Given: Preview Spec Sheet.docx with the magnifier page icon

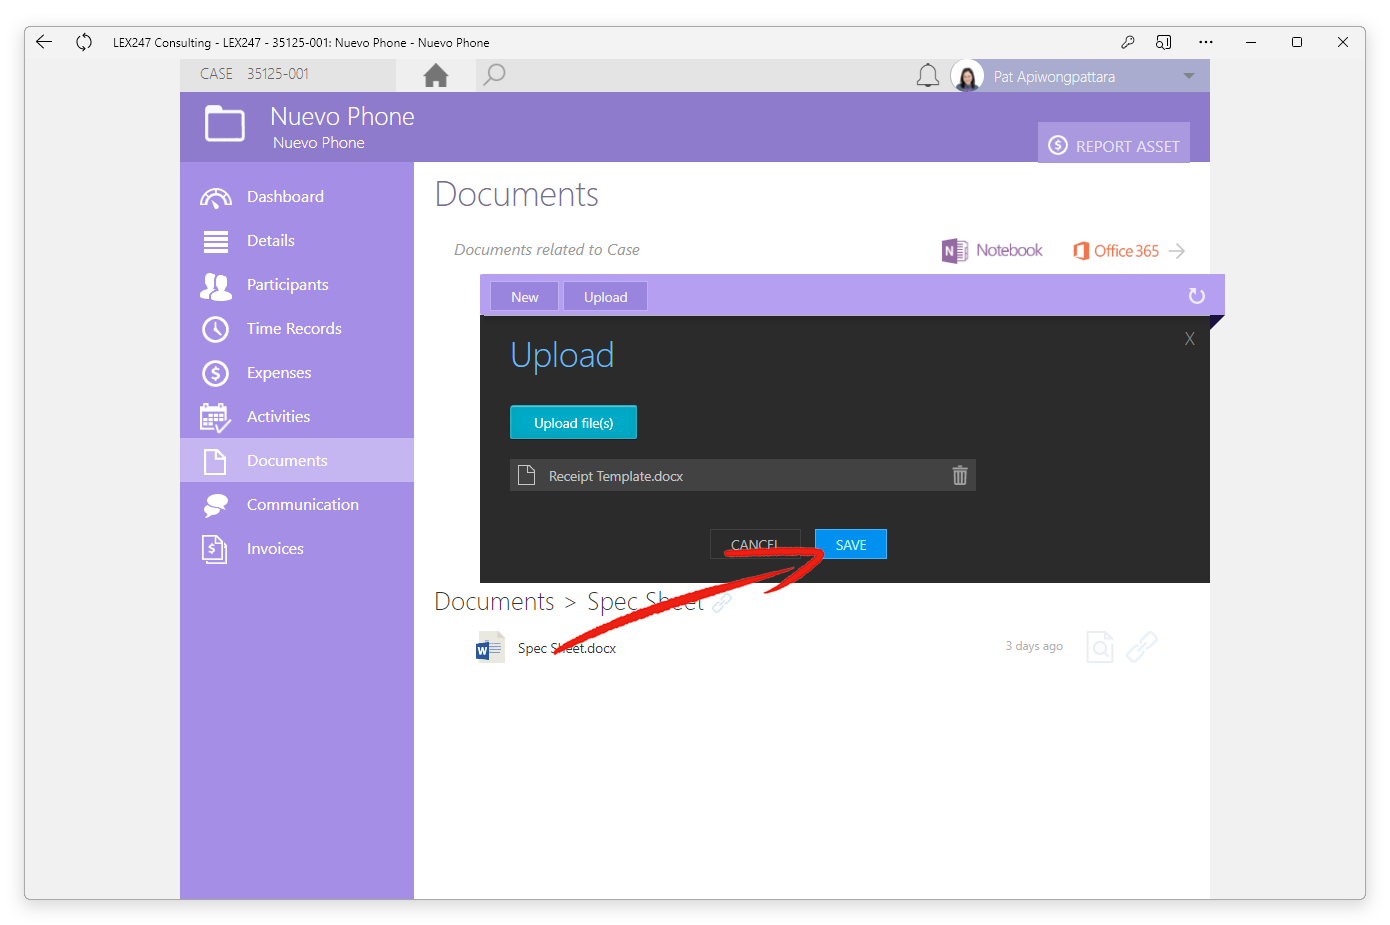Looking at the screenshot, I should pos(1100,647).
